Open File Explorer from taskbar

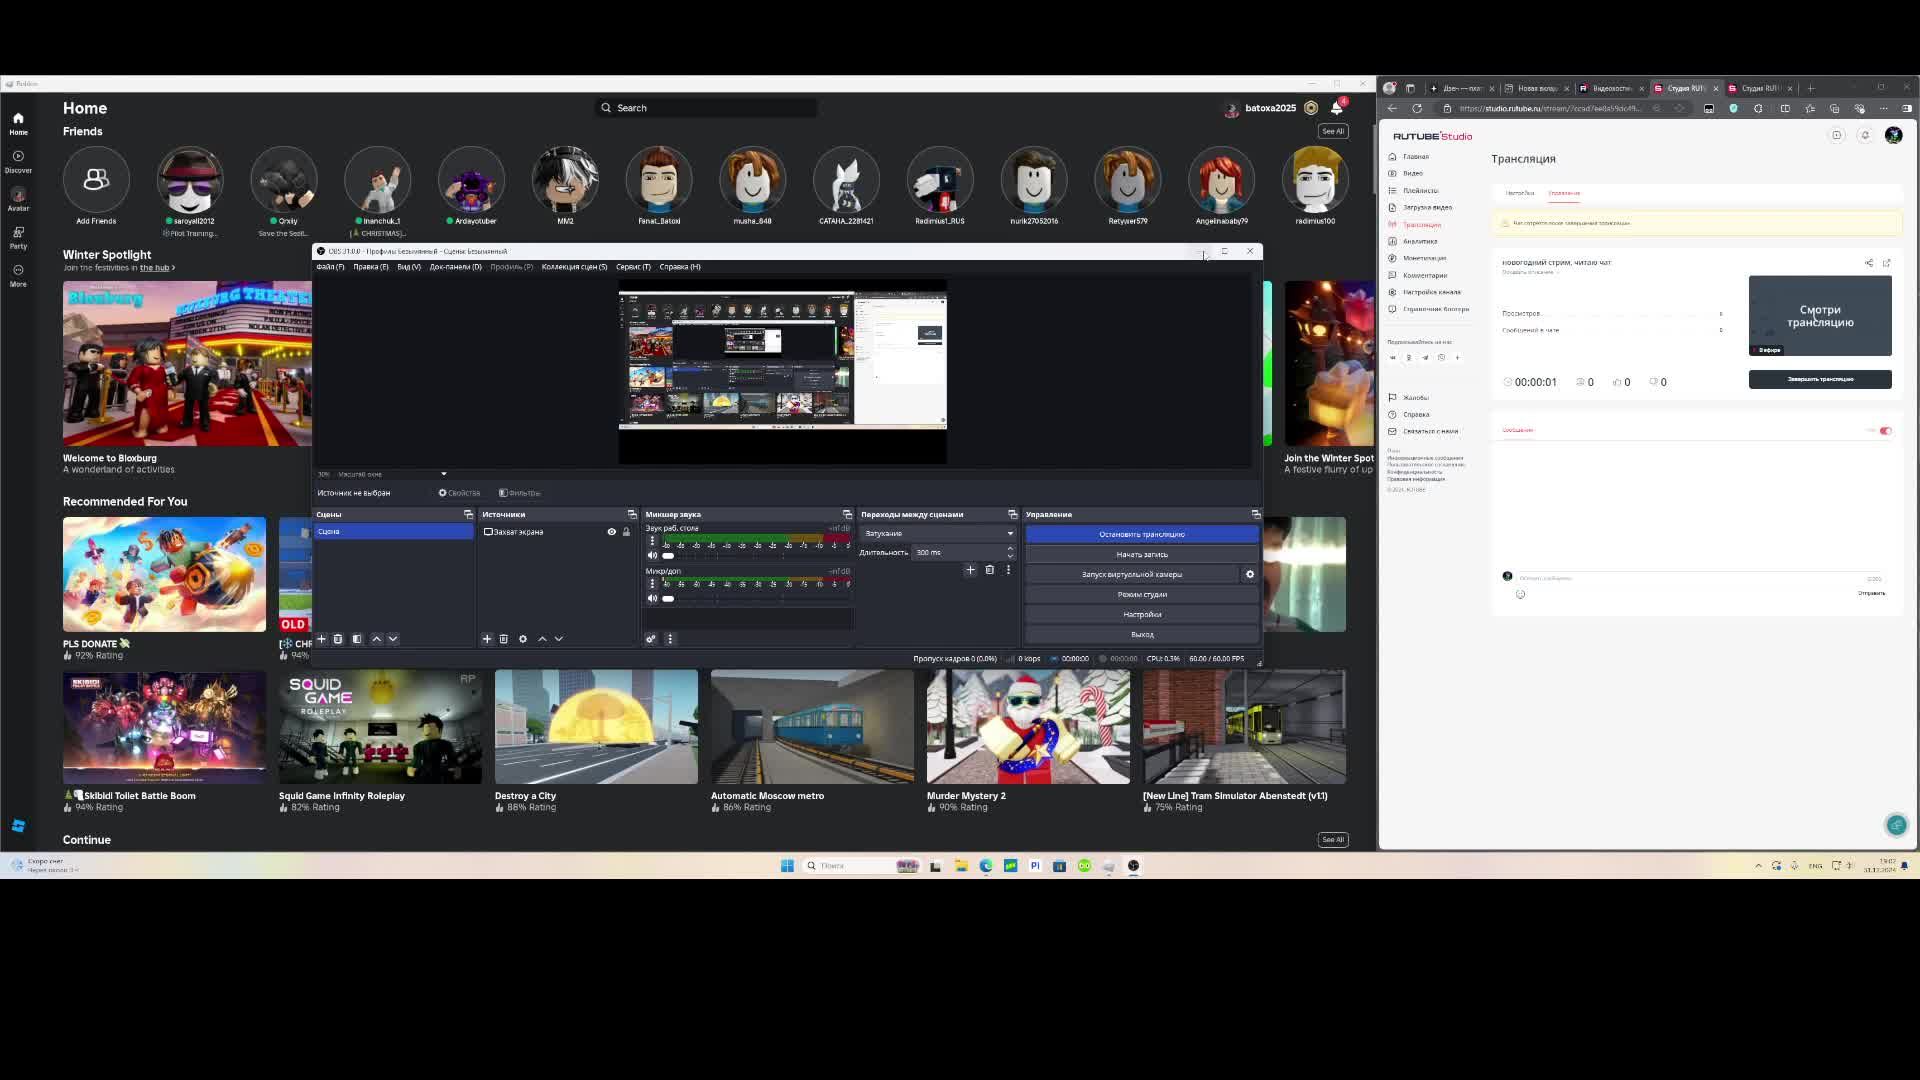pos(961,866)
